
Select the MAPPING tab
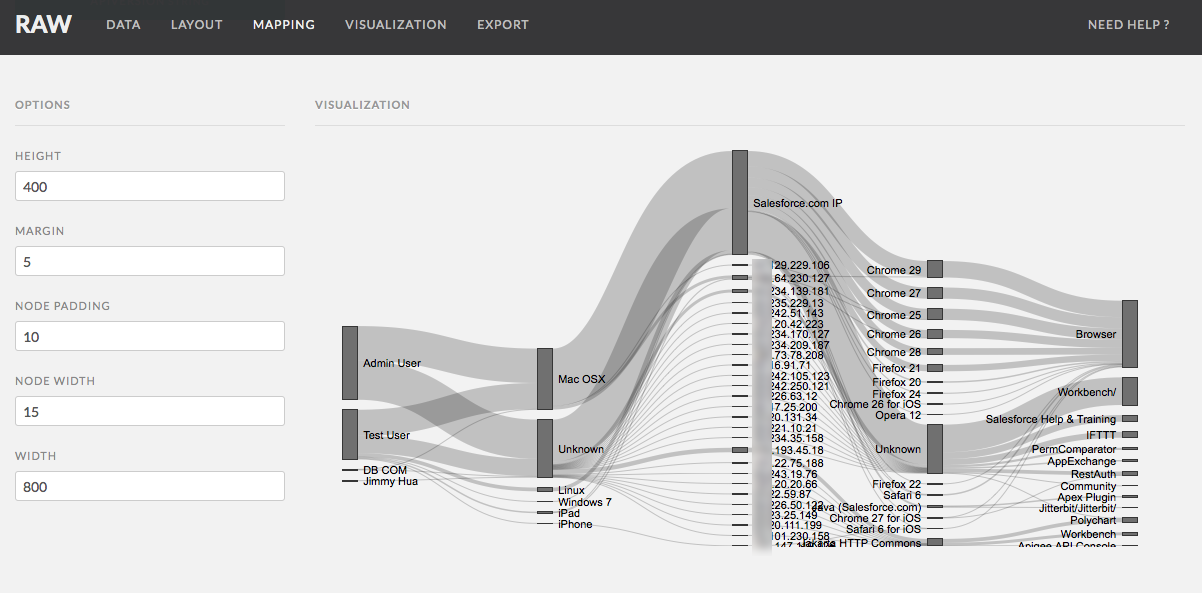(x=284, y=24)
